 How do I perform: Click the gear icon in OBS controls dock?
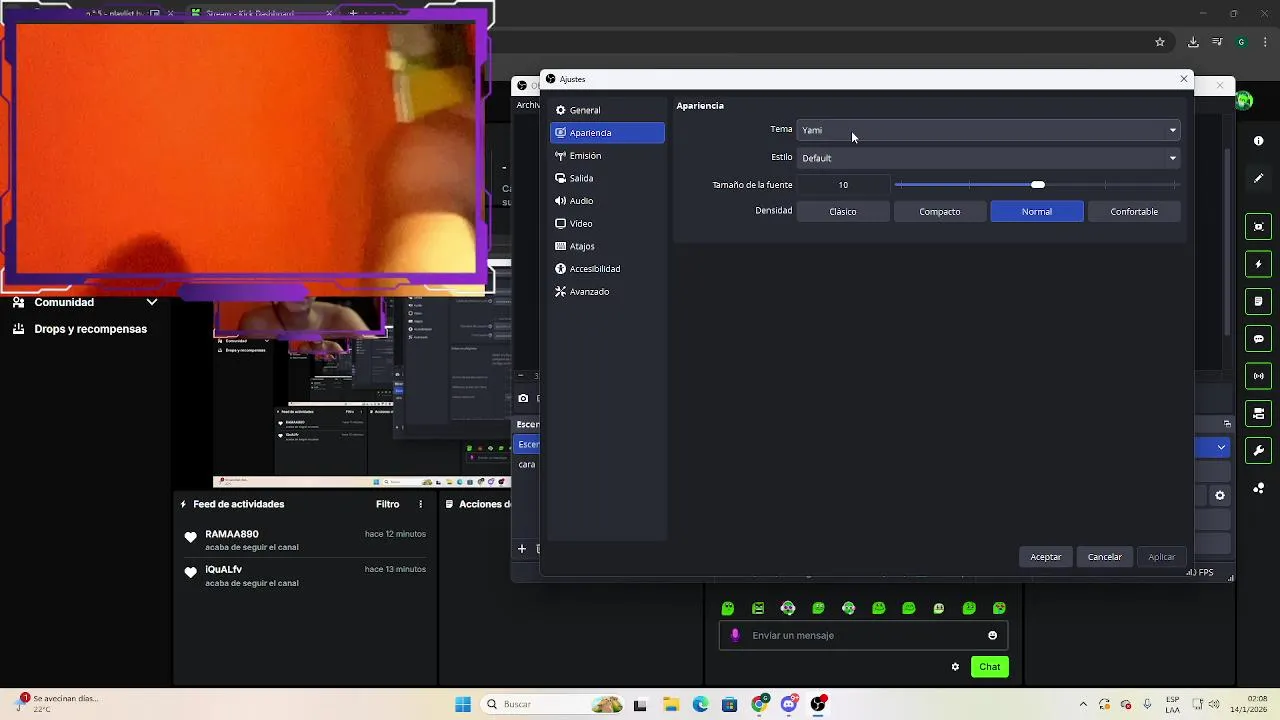pos(1220,495)
